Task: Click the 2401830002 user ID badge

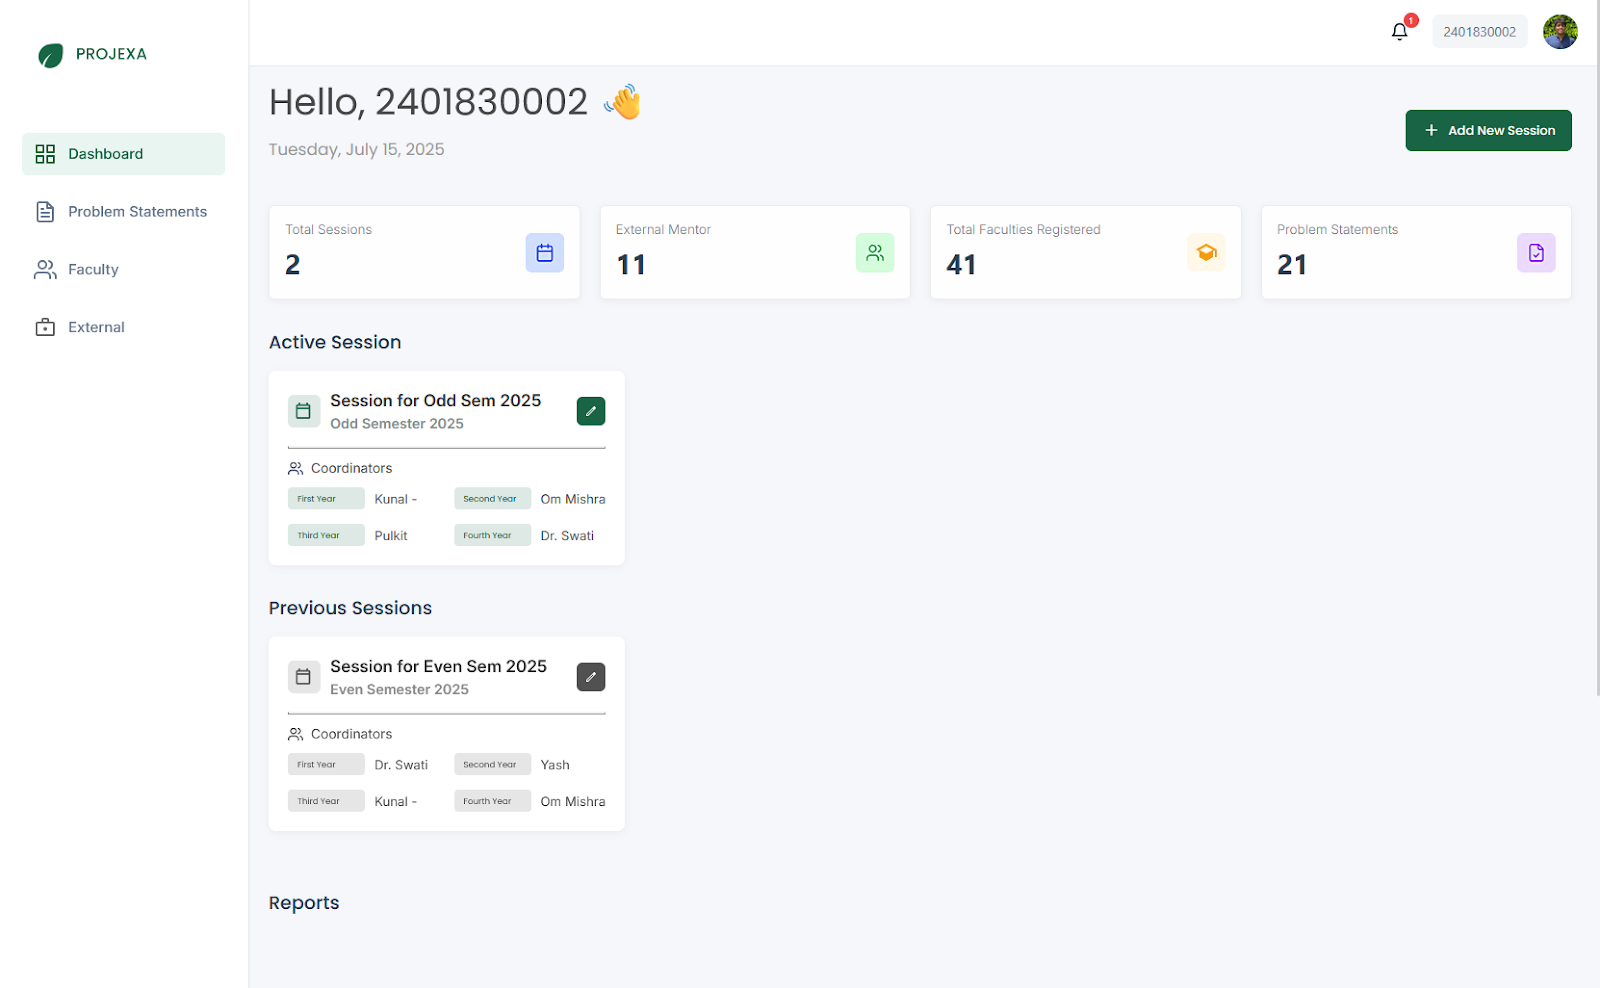Action: pyautogui.click(x=1479, y=32)
